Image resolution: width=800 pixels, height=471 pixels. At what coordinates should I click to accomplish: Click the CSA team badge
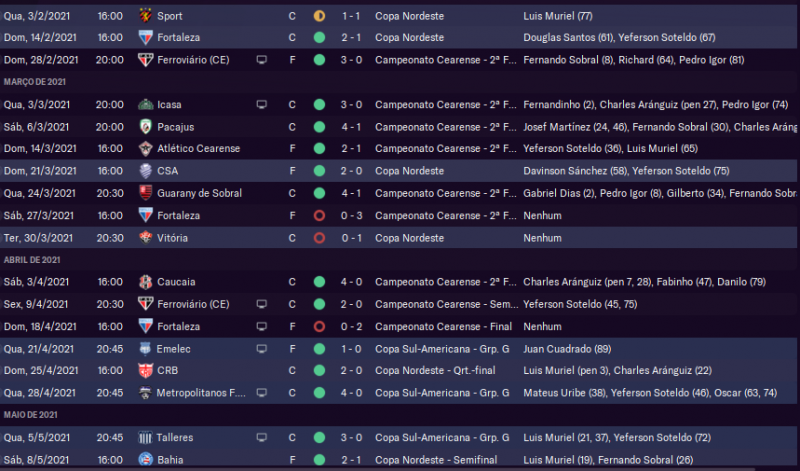click(x=145, y=171)
